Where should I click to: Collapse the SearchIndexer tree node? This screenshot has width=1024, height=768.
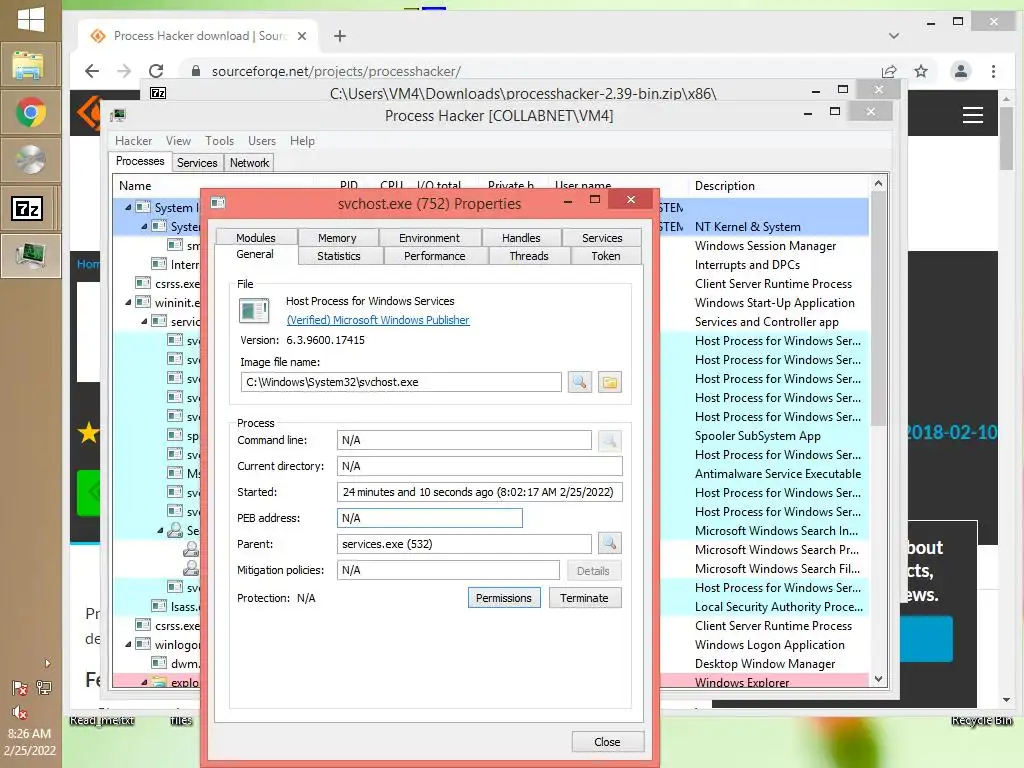click(x=161, y=530)
